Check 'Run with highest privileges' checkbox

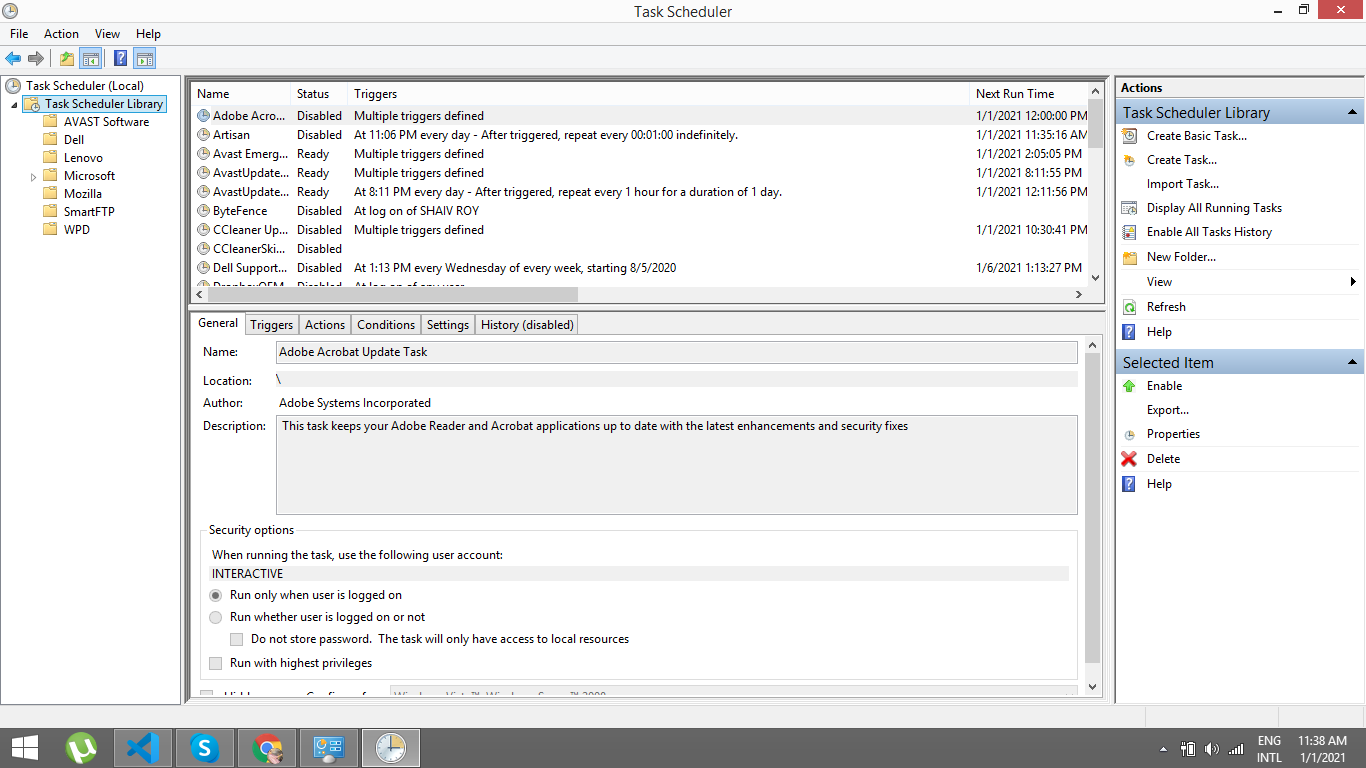pos(216,663)
